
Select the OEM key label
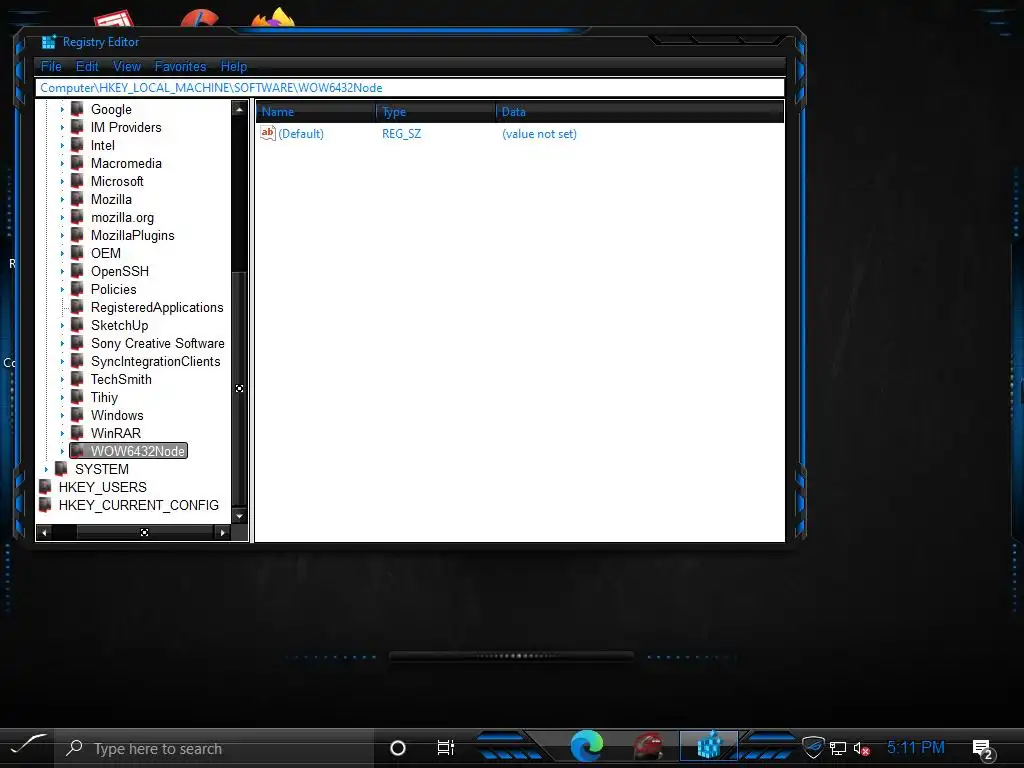point(106,253)
